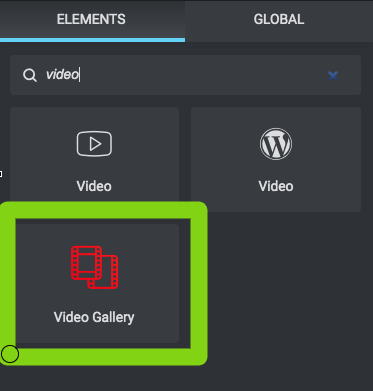This screenshot has width=373, height=391.
Task: Select the WordPress Video widget
Action: (276, 159)
